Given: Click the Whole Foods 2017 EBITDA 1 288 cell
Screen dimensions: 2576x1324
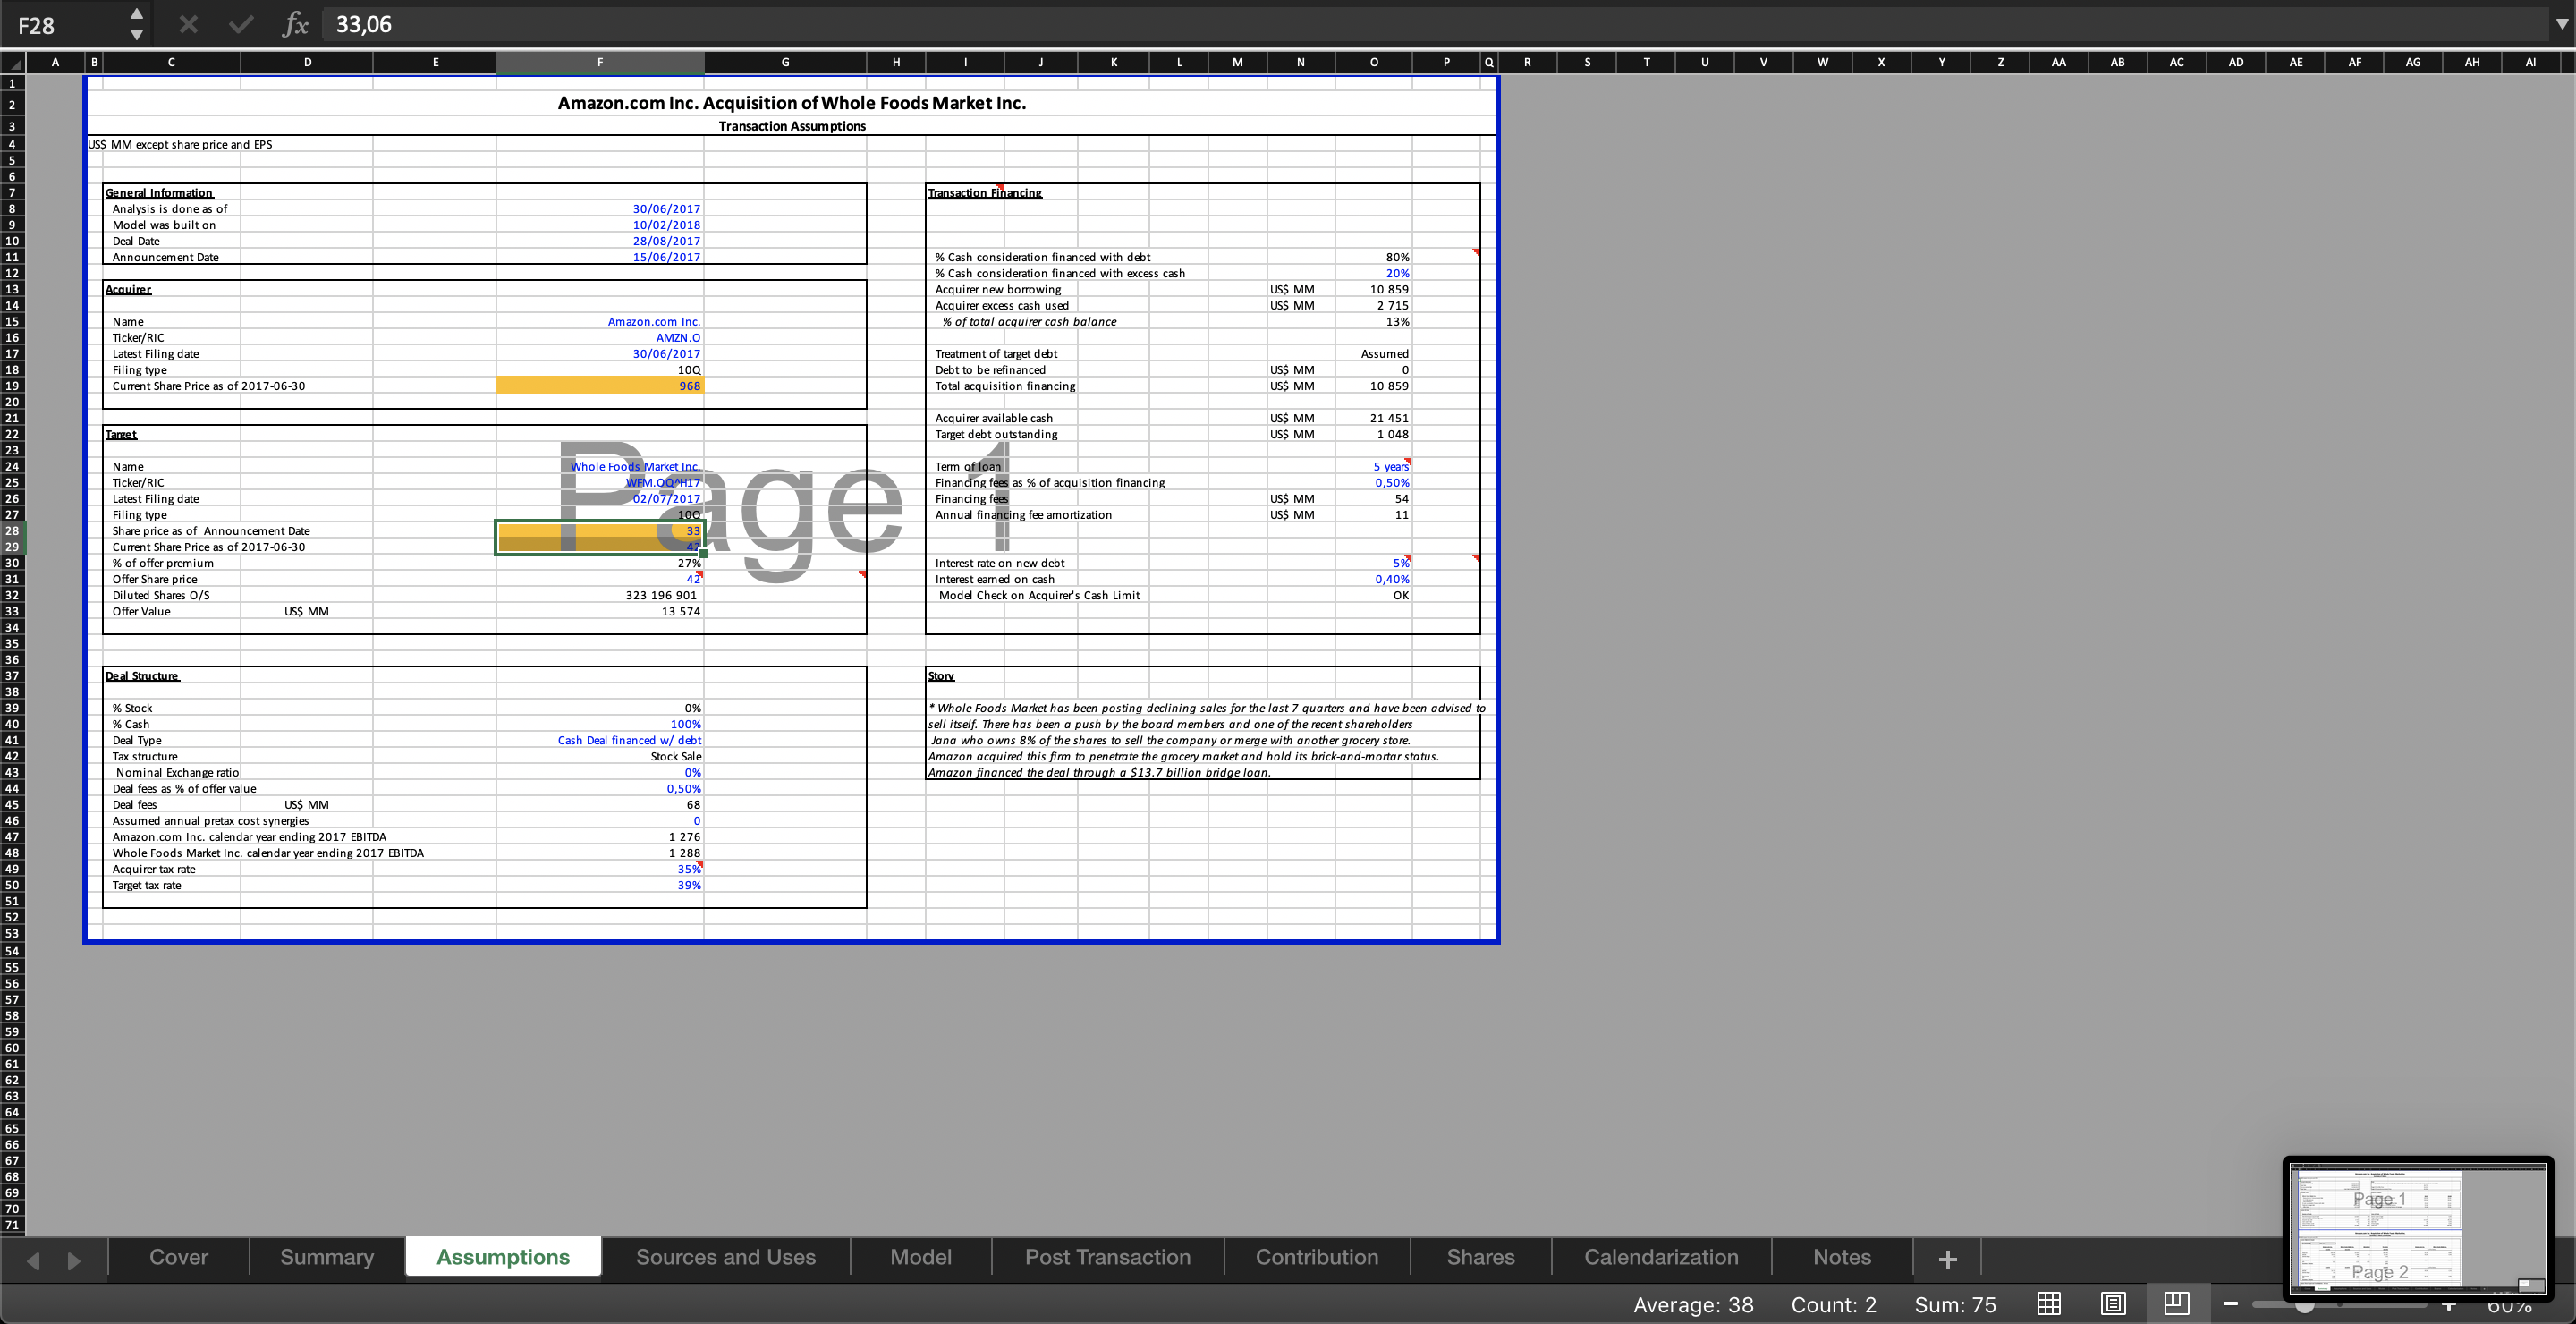Looking at the screenshot, I should click(600, 854).
